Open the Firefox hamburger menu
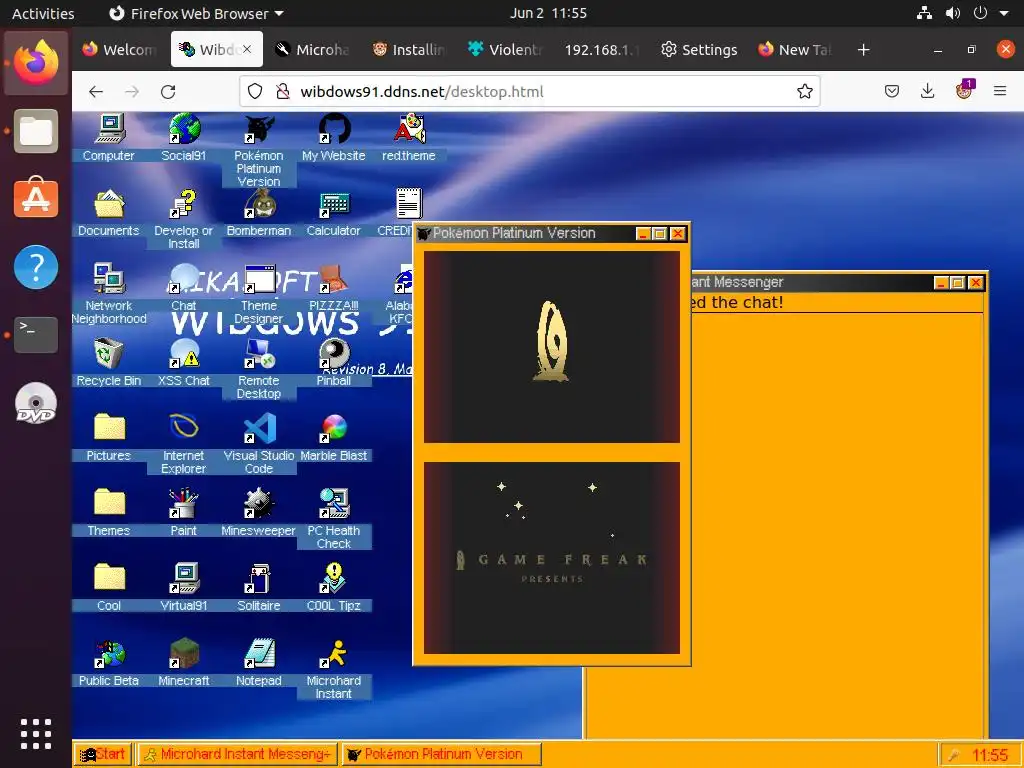 [1000, 91]
